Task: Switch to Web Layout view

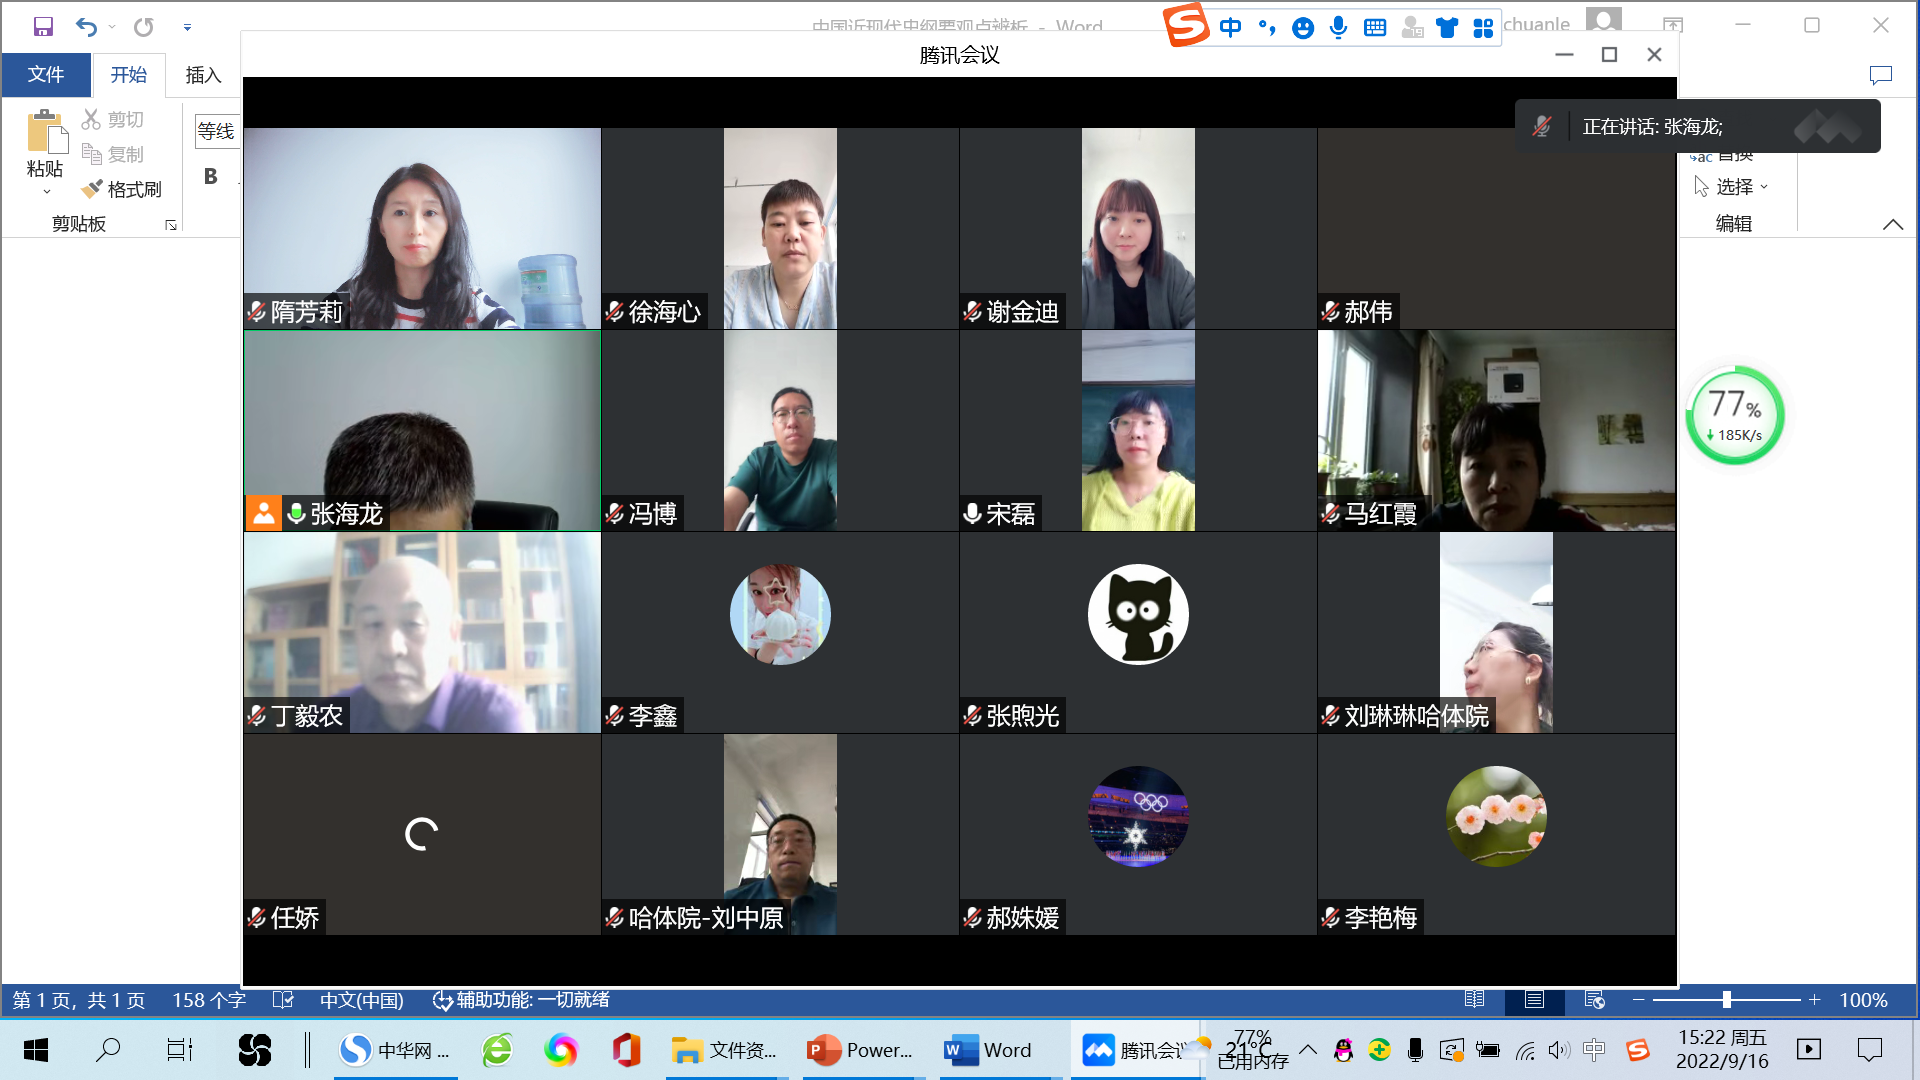Action: tap(1595, 999)
